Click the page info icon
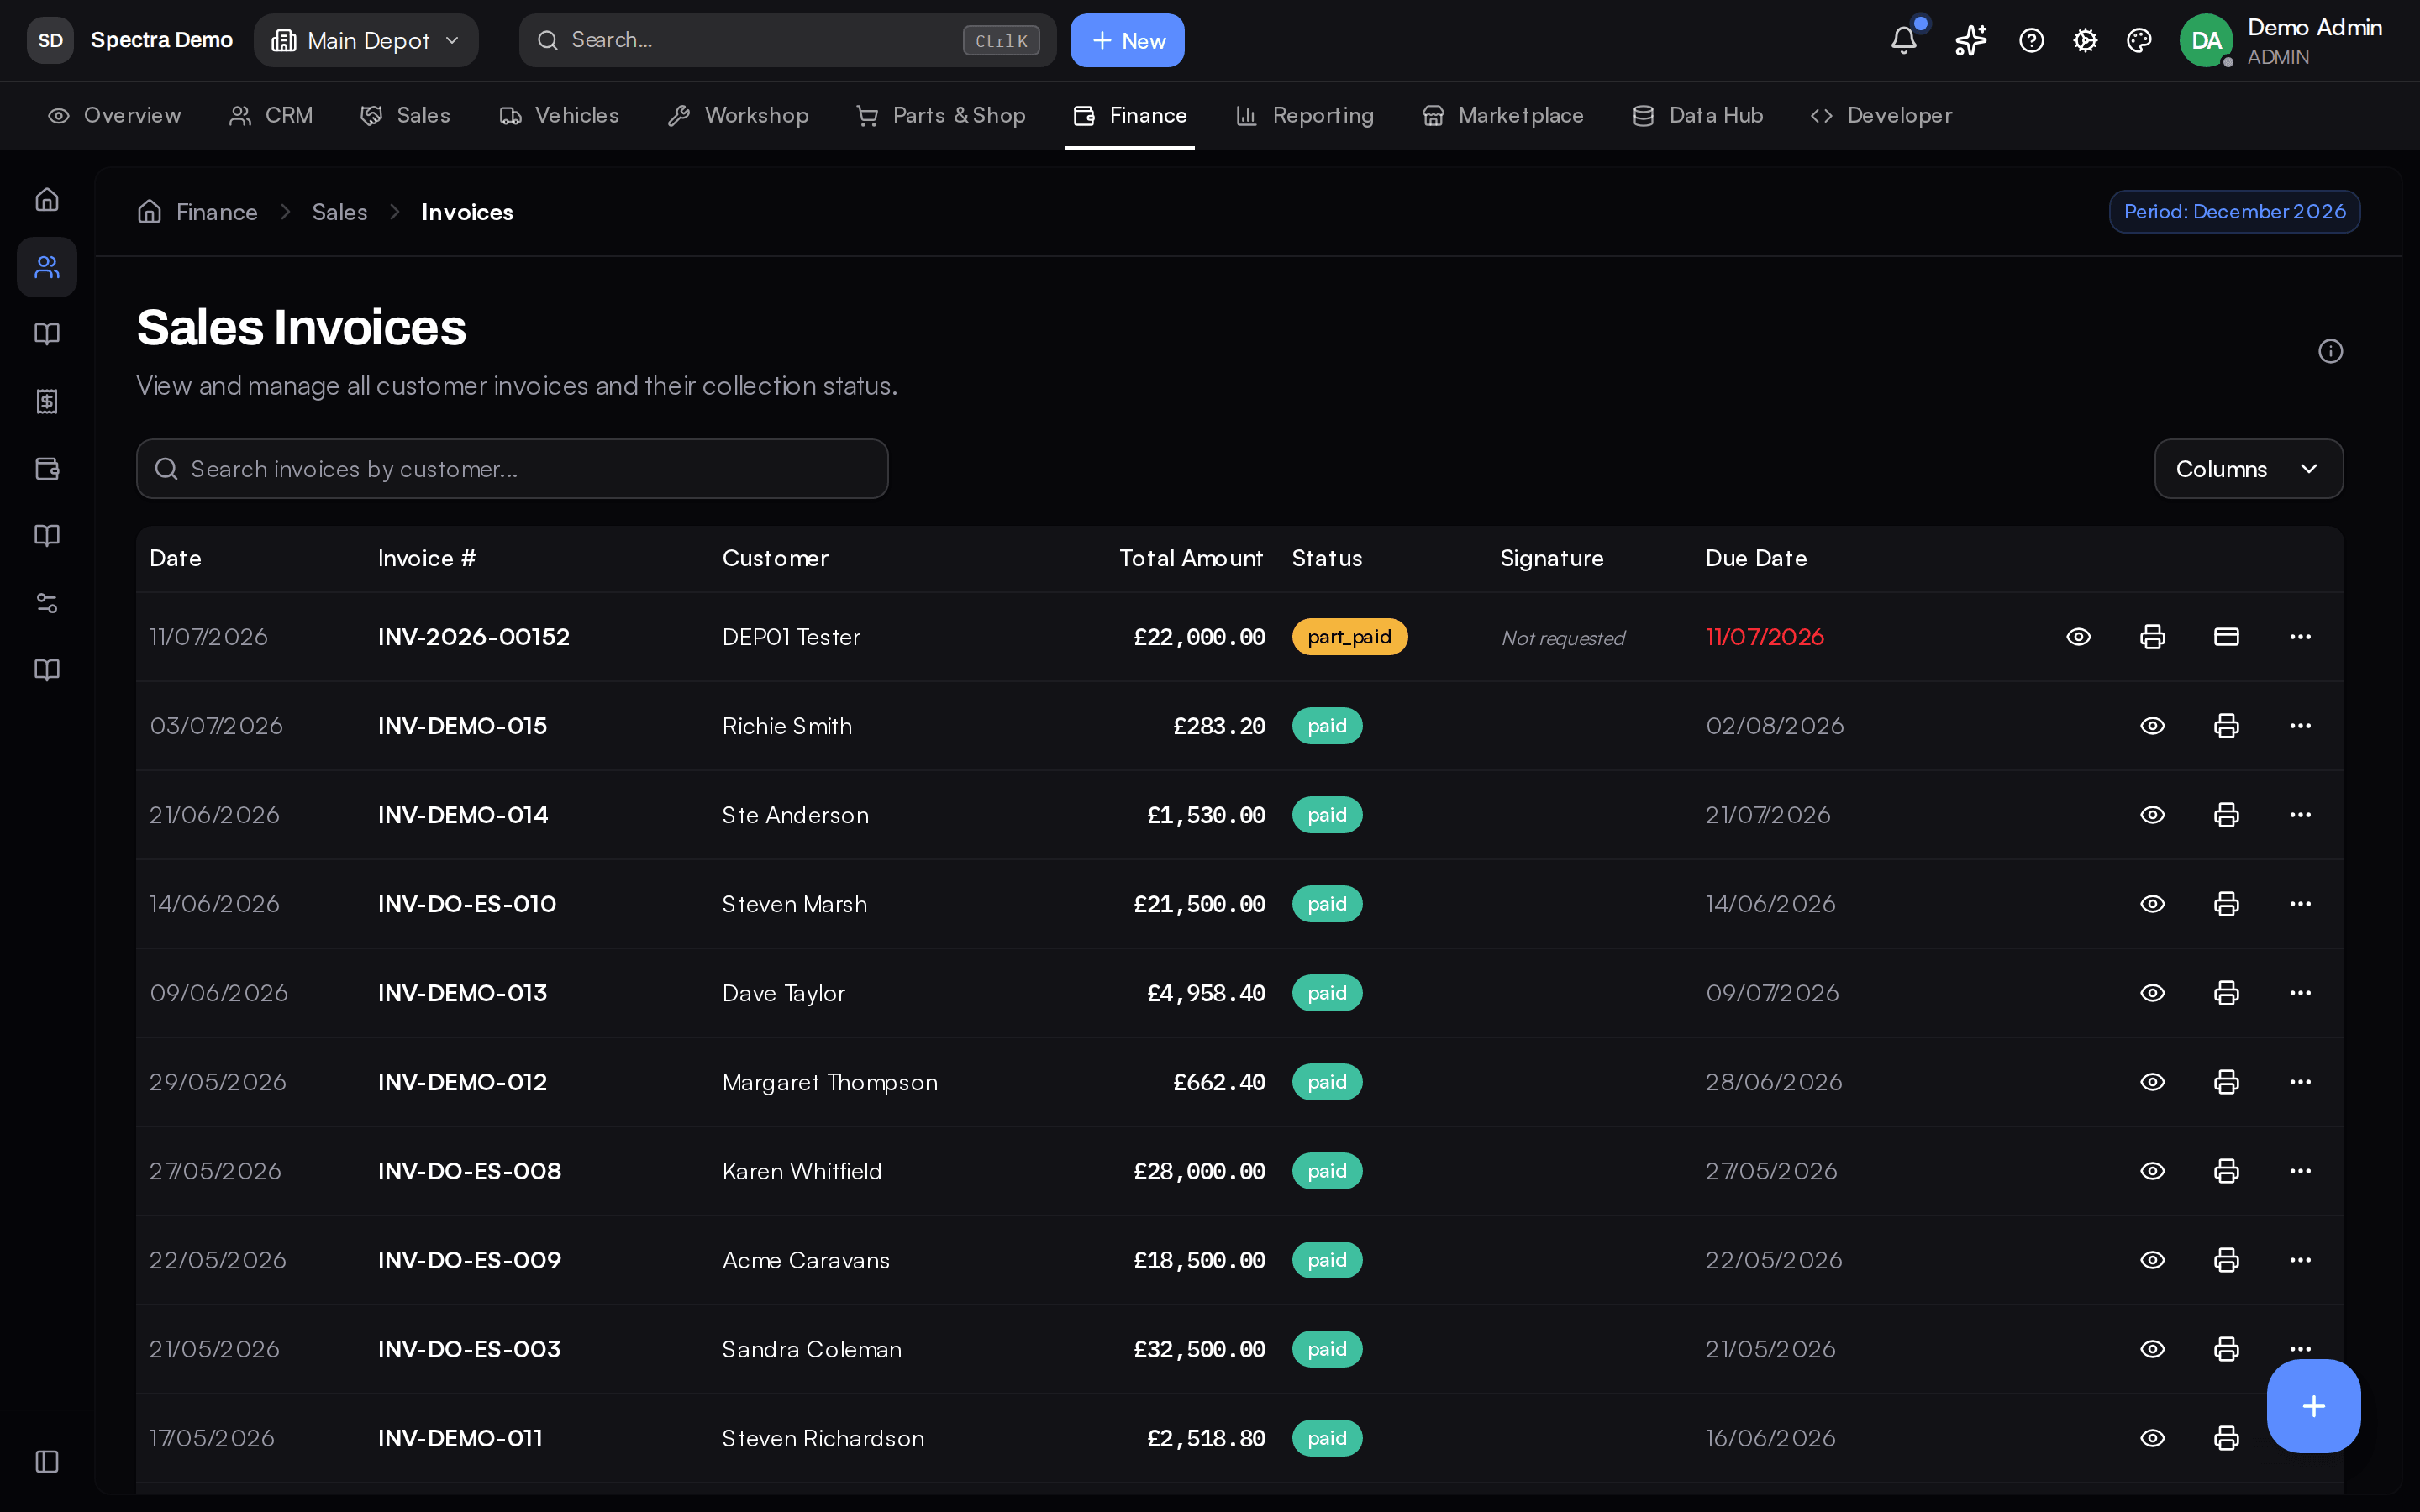 pyautogui.click(x=2330, y=351)
